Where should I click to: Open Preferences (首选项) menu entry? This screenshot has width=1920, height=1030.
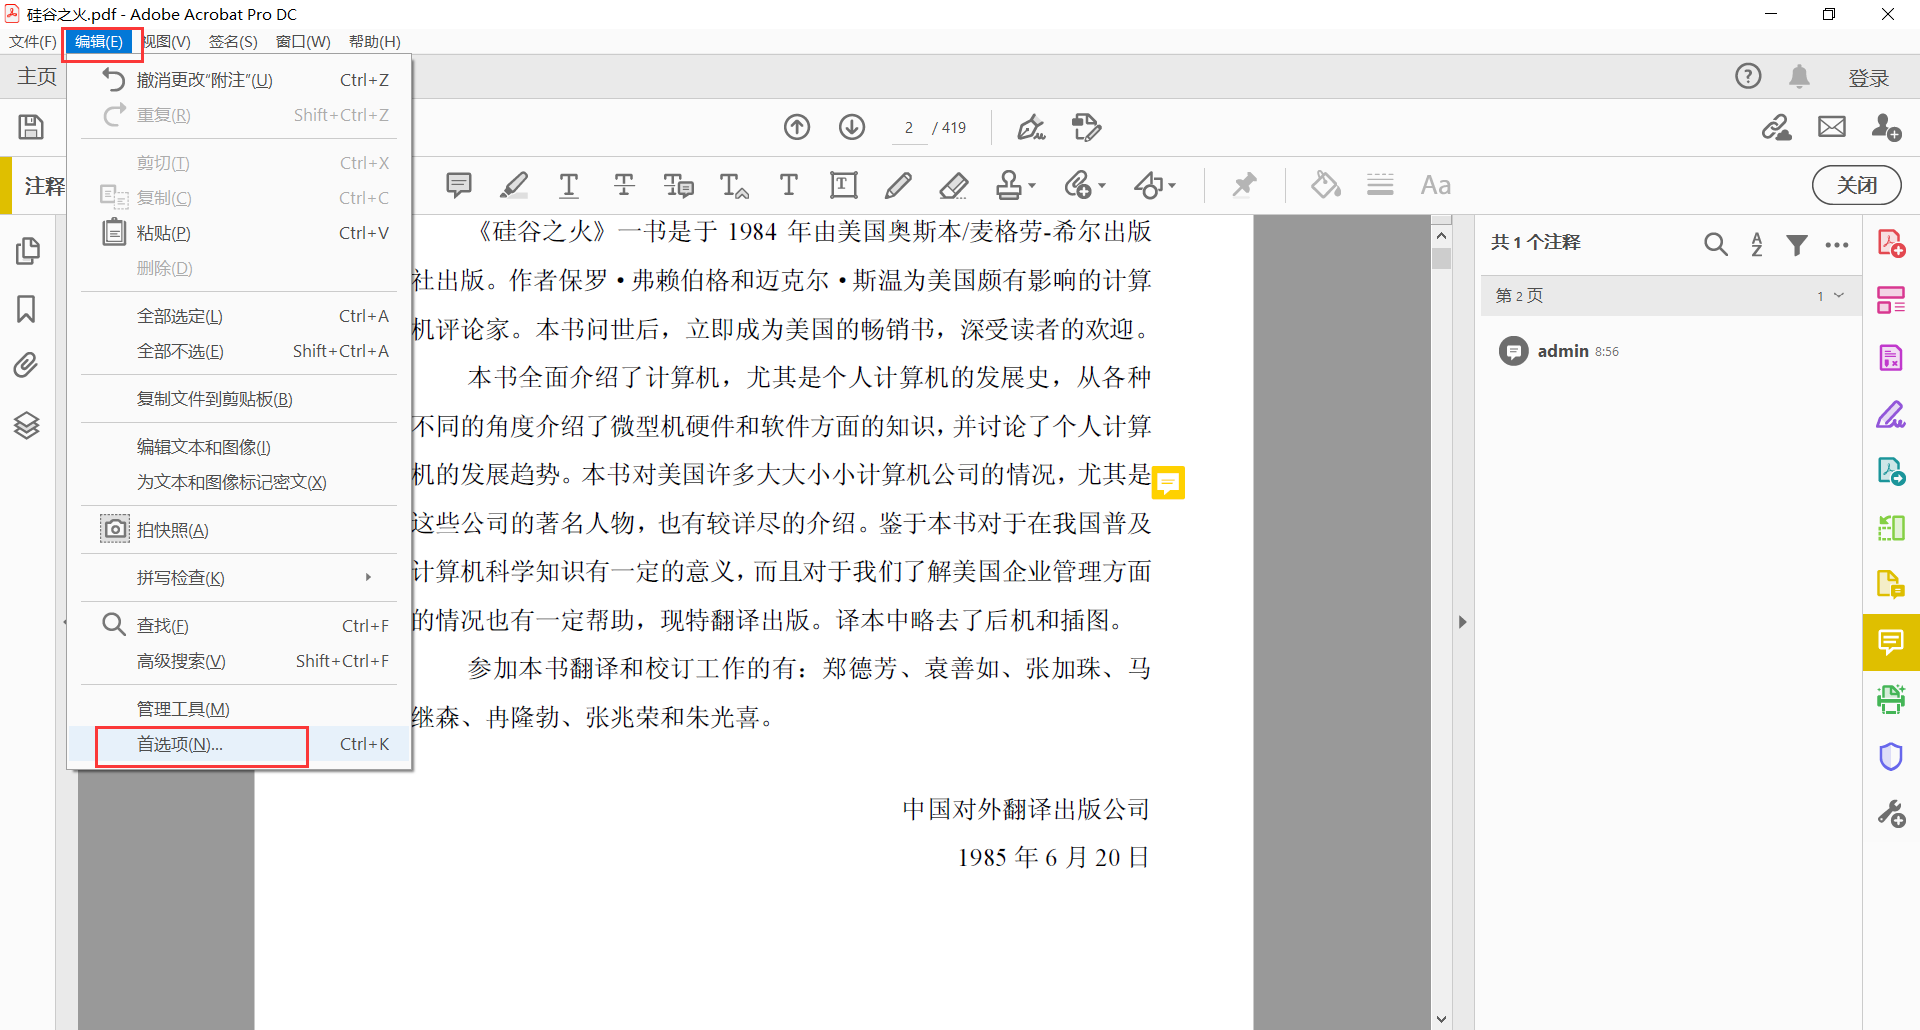coord(240,745)
